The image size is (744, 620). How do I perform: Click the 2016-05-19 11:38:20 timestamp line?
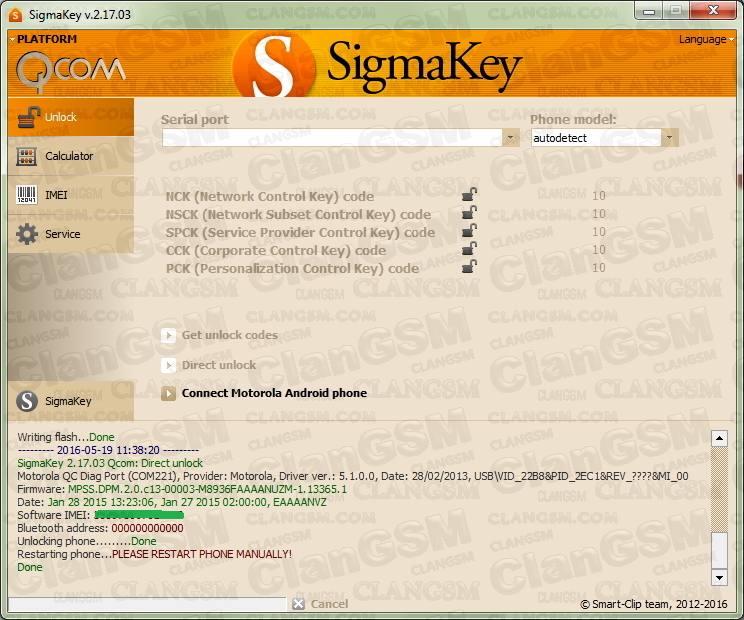[x=108, y=450]
